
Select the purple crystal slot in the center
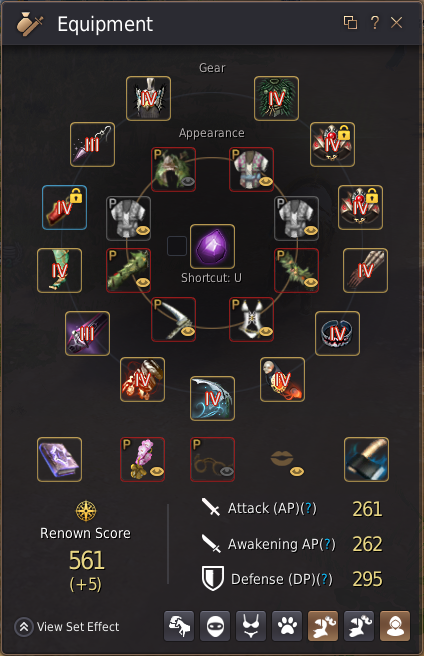click(x=212, y=246)
